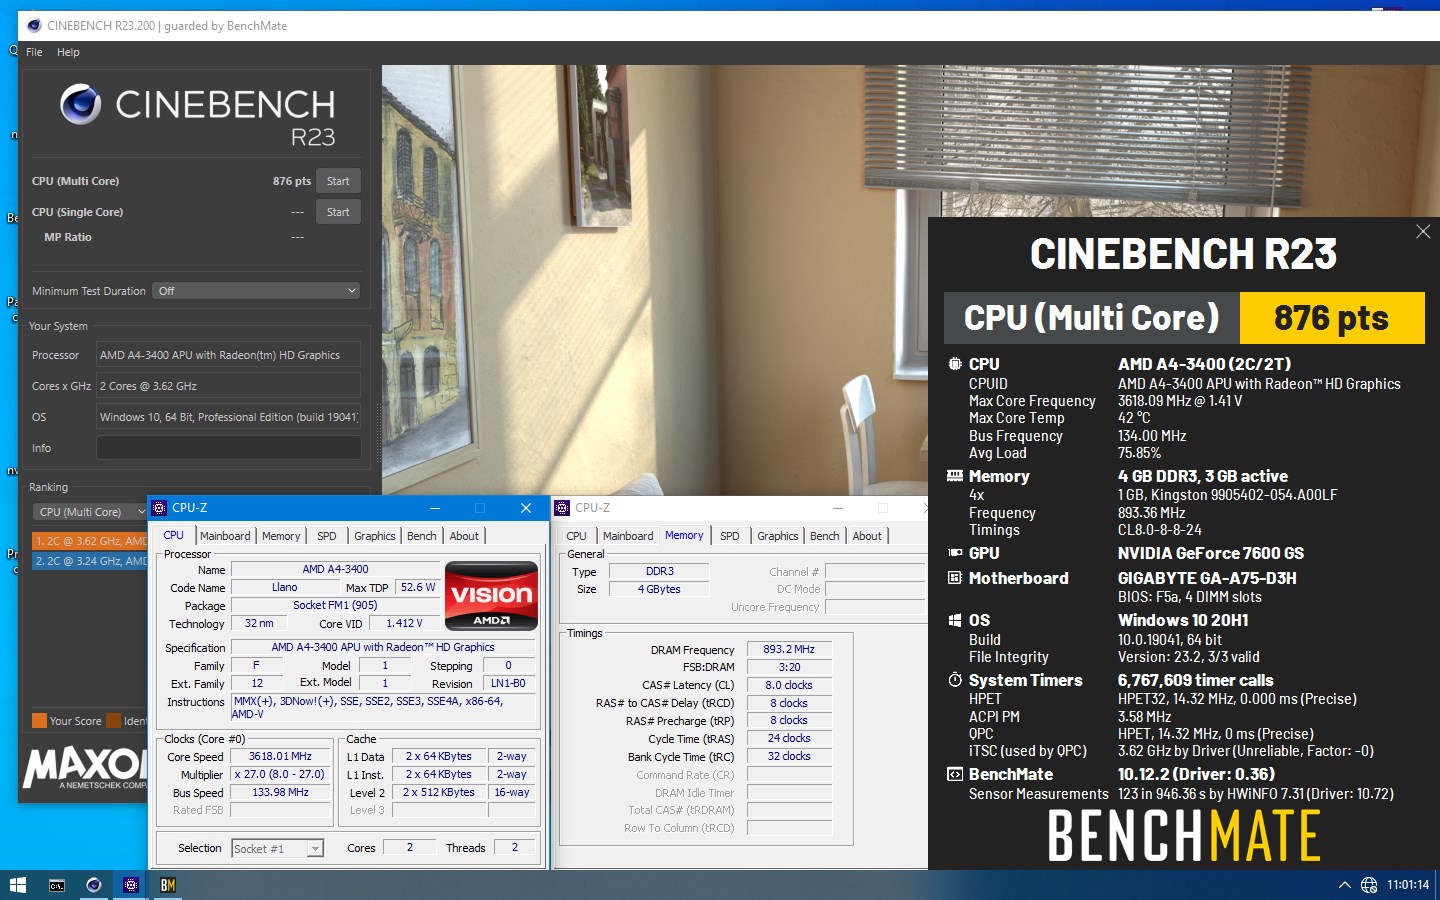Open Bench tab in second CPU-Z window
This screenshot has height=900, width=1440.
click(825, 536)
